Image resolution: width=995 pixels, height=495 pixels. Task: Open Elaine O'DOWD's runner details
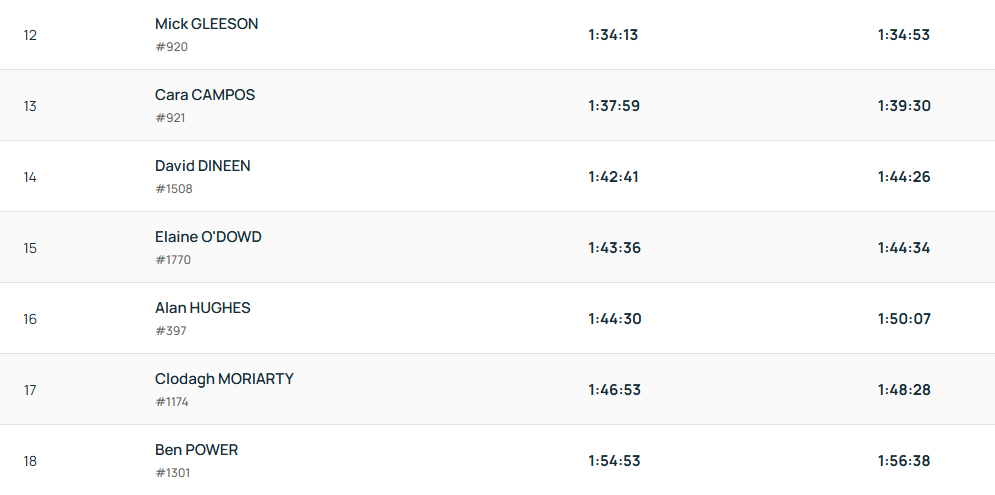208,237
